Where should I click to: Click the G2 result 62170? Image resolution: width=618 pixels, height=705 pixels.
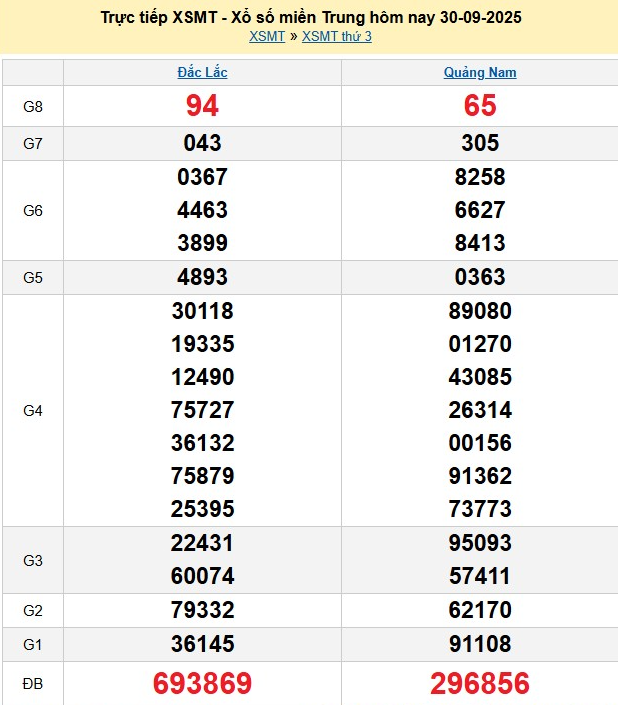tap(480, 610)
